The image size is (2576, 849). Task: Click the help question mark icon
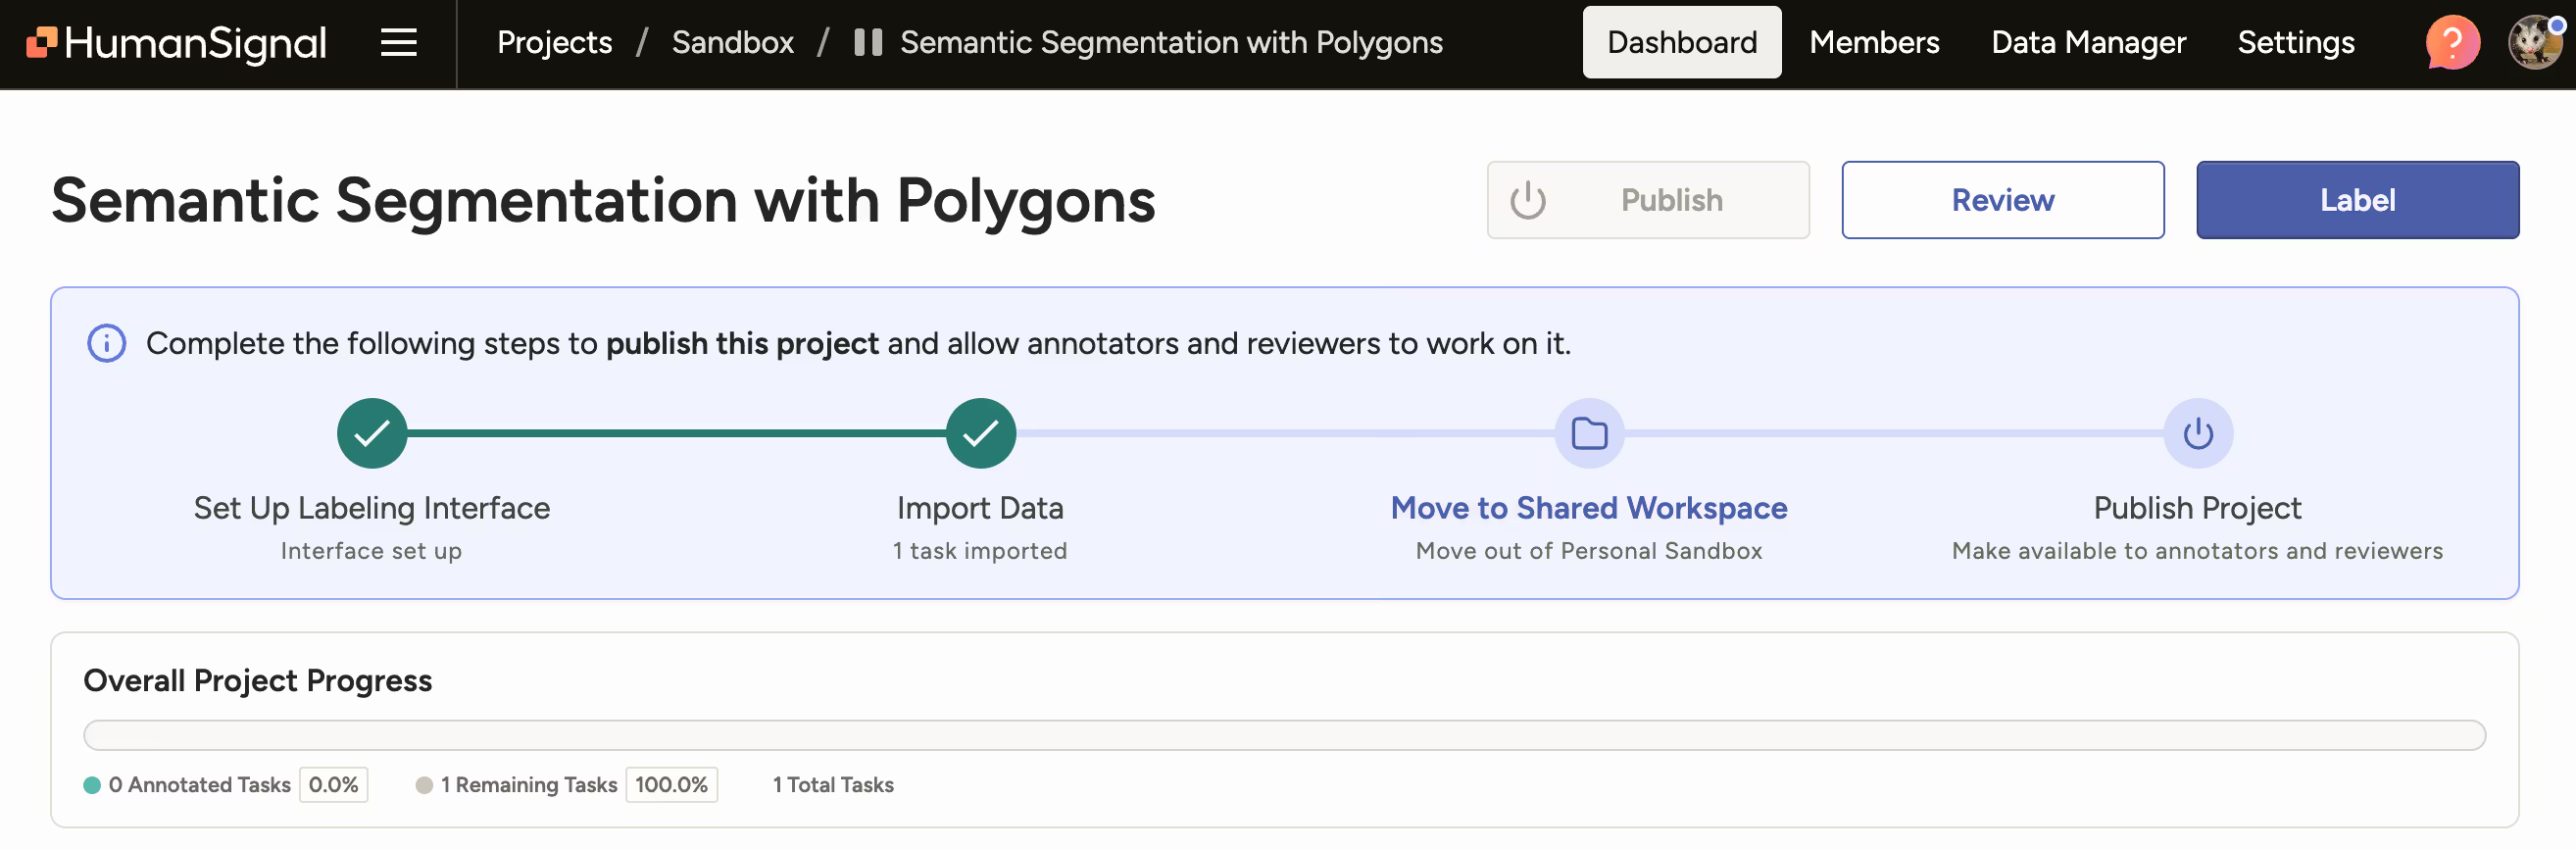click(x=2451, y=43)
